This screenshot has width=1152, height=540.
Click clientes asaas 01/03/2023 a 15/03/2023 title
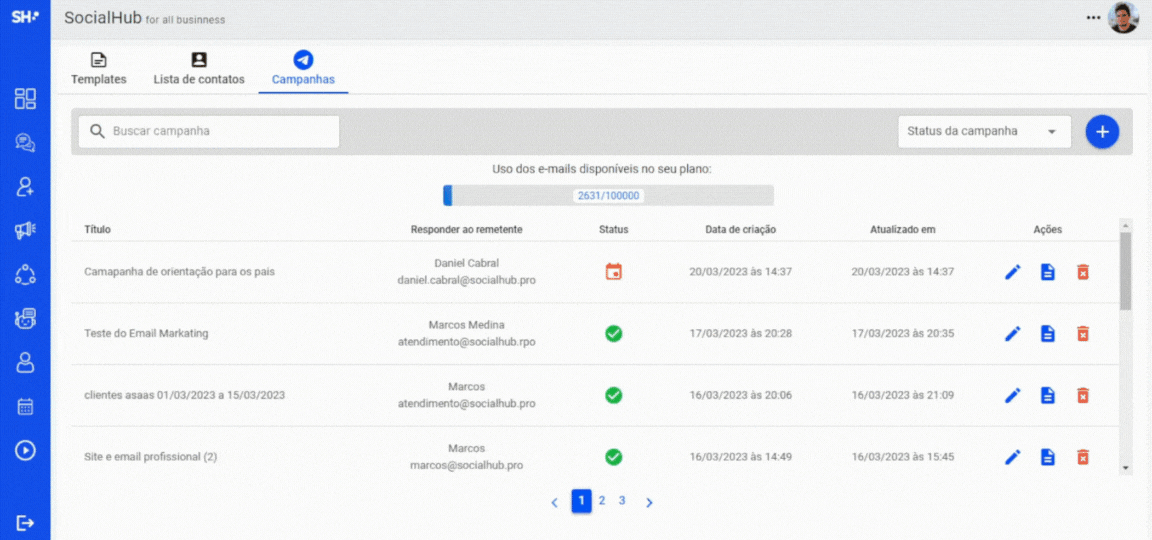184,395
